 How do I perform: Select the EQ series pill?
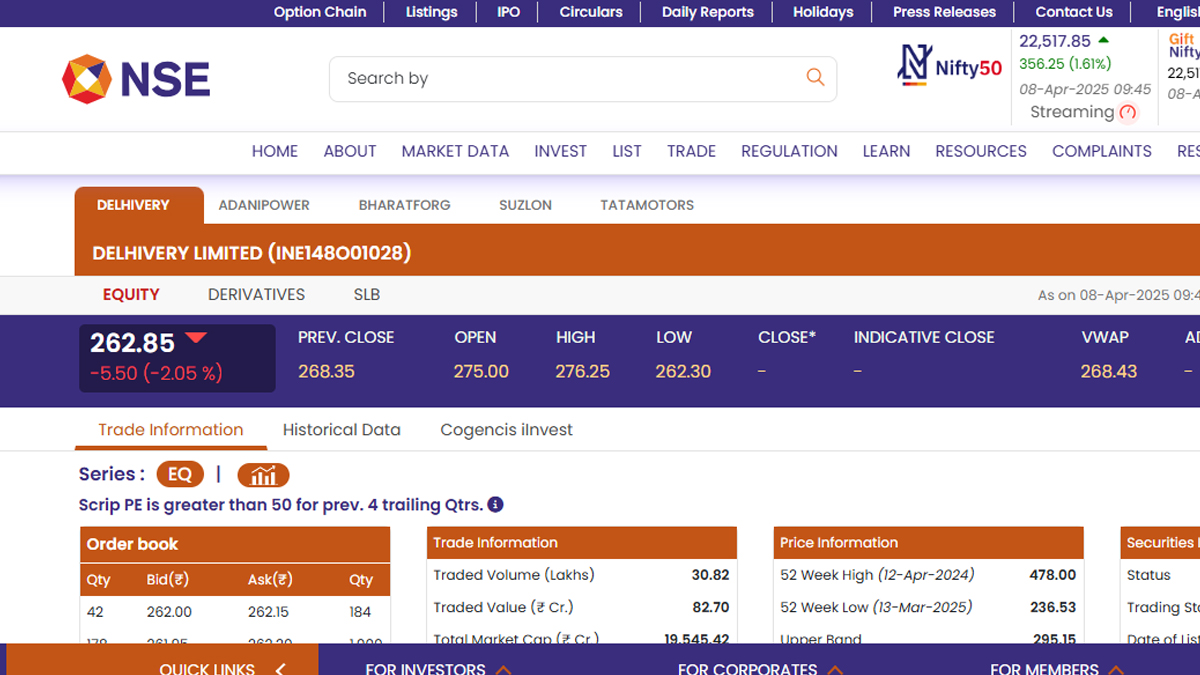point(180,475)
